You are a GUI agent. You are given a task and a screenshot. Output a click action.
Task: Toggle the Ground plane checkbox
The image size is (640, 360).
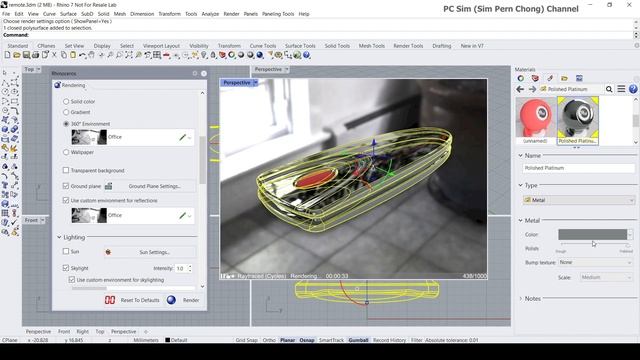(66, 186)
